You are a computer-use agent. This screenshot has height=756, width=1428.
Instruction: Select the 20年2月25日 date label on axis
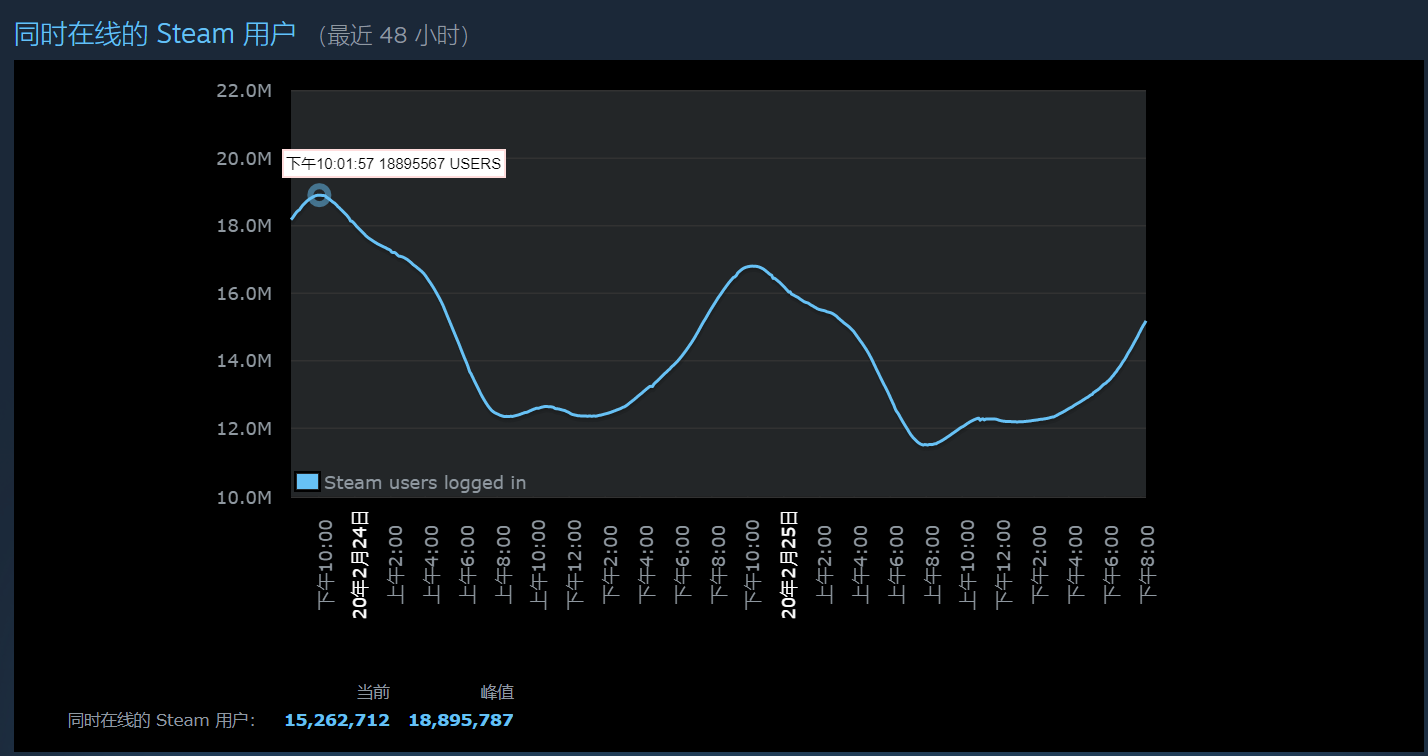[x=788, y=564]
